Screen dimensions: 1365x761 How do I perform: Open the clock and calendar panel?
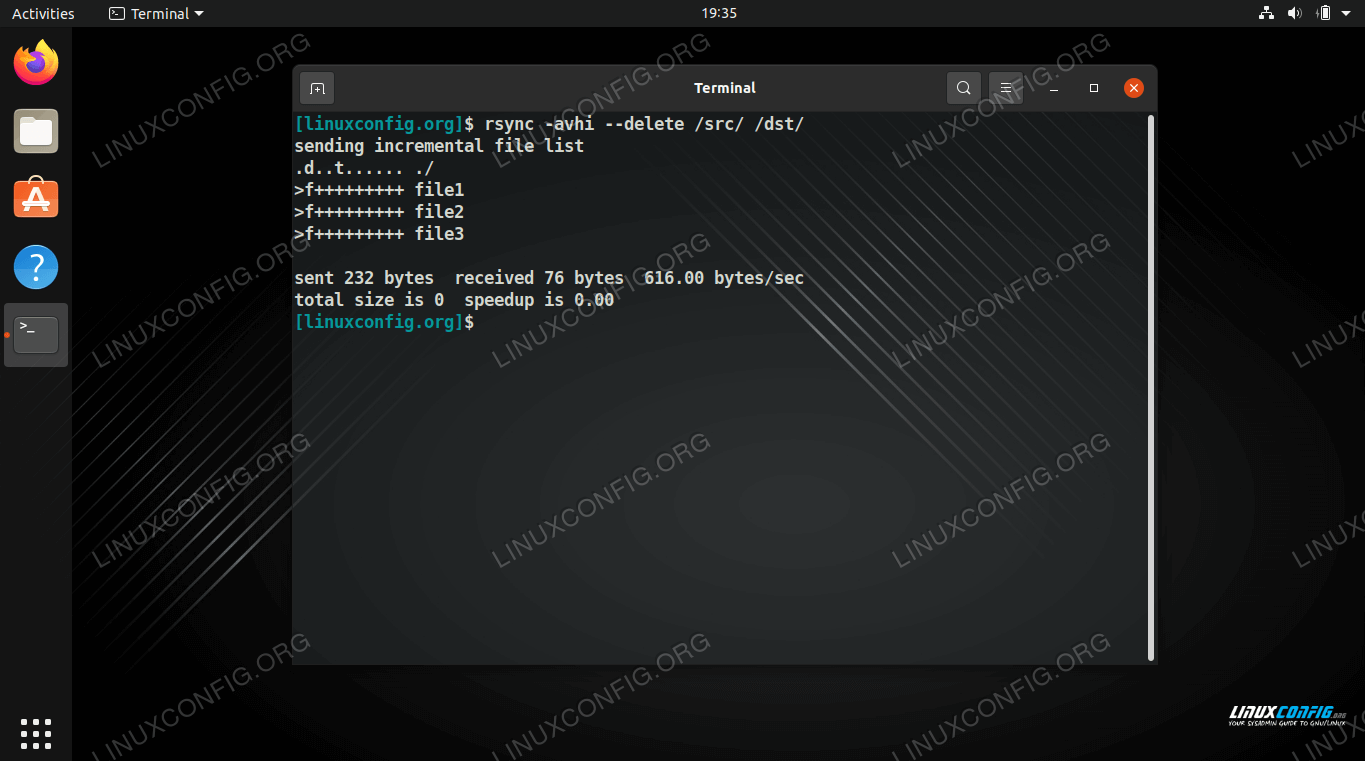click(x=719, y=13)
